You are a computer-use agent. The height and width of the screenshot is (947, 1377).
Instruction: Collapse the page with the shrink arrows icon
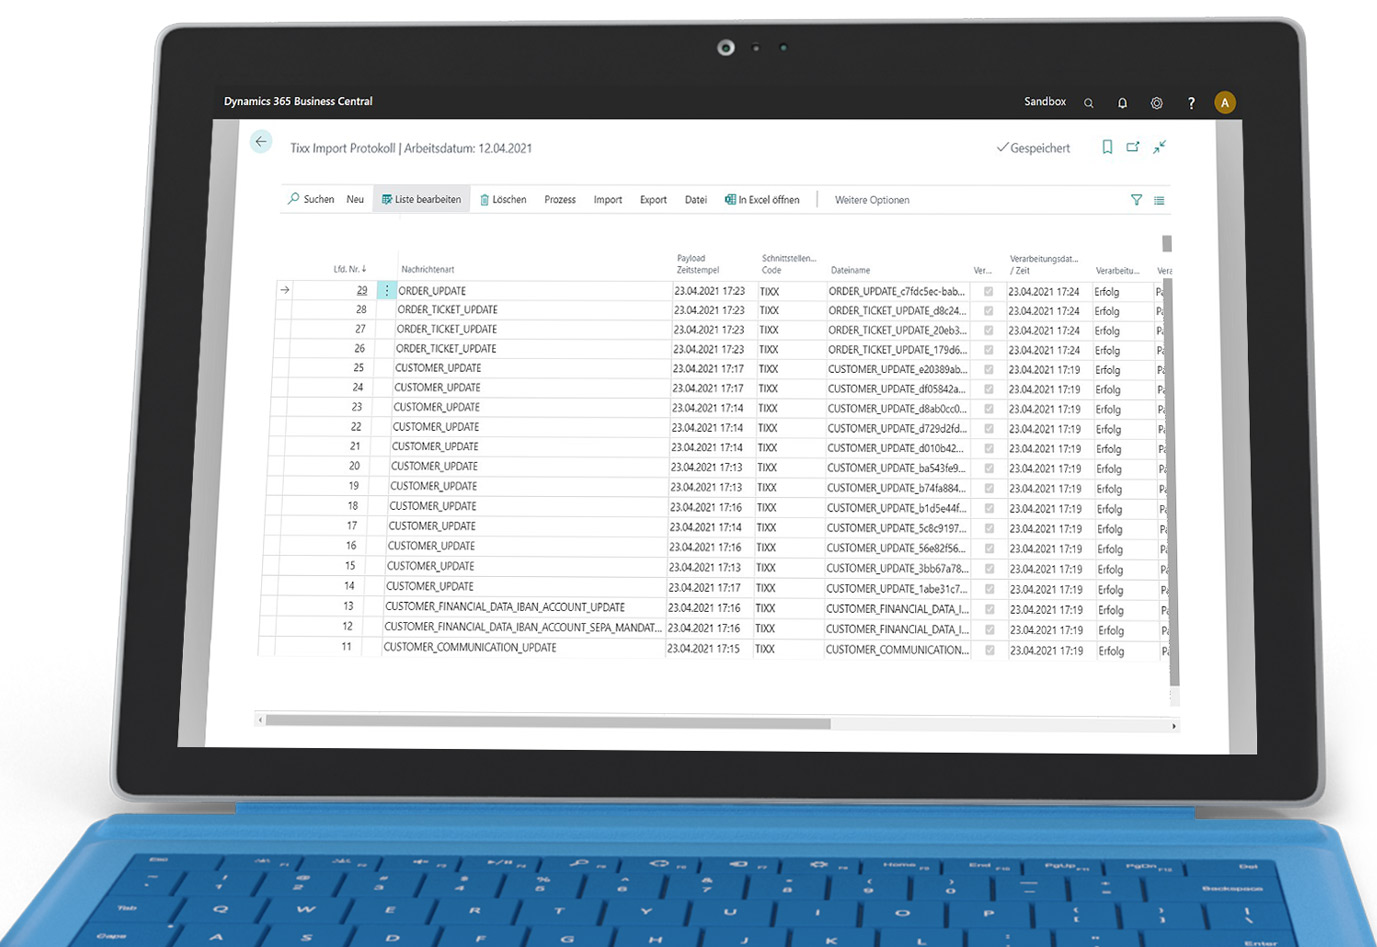click(x=1160, y=147)
